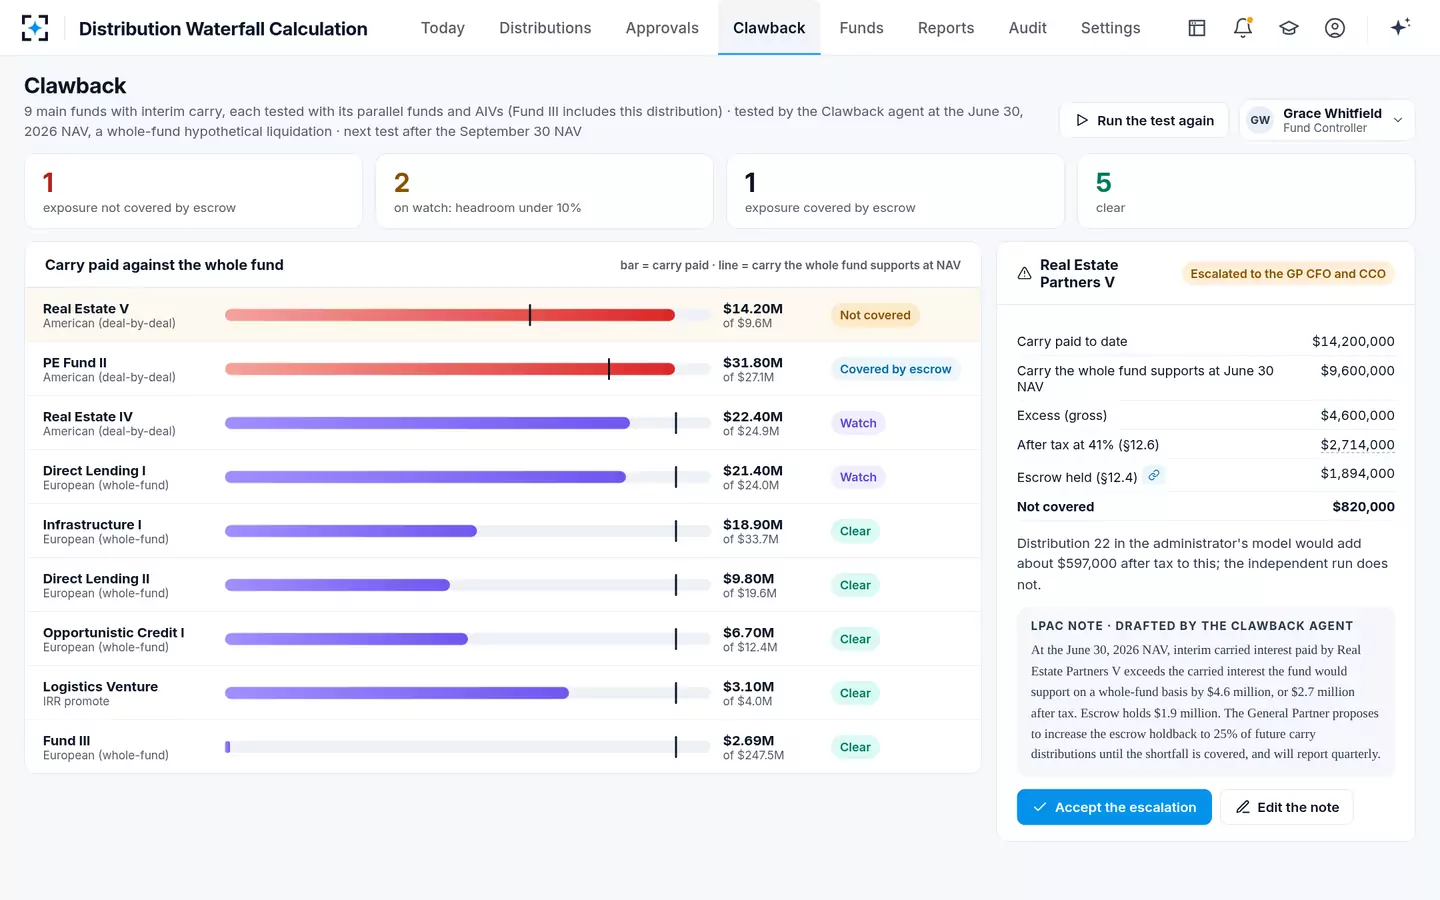This screenshot has width=1440, height=900.
Task: Click the Excess (gross) $4,600,000 value
Action: click(1357, 415)
